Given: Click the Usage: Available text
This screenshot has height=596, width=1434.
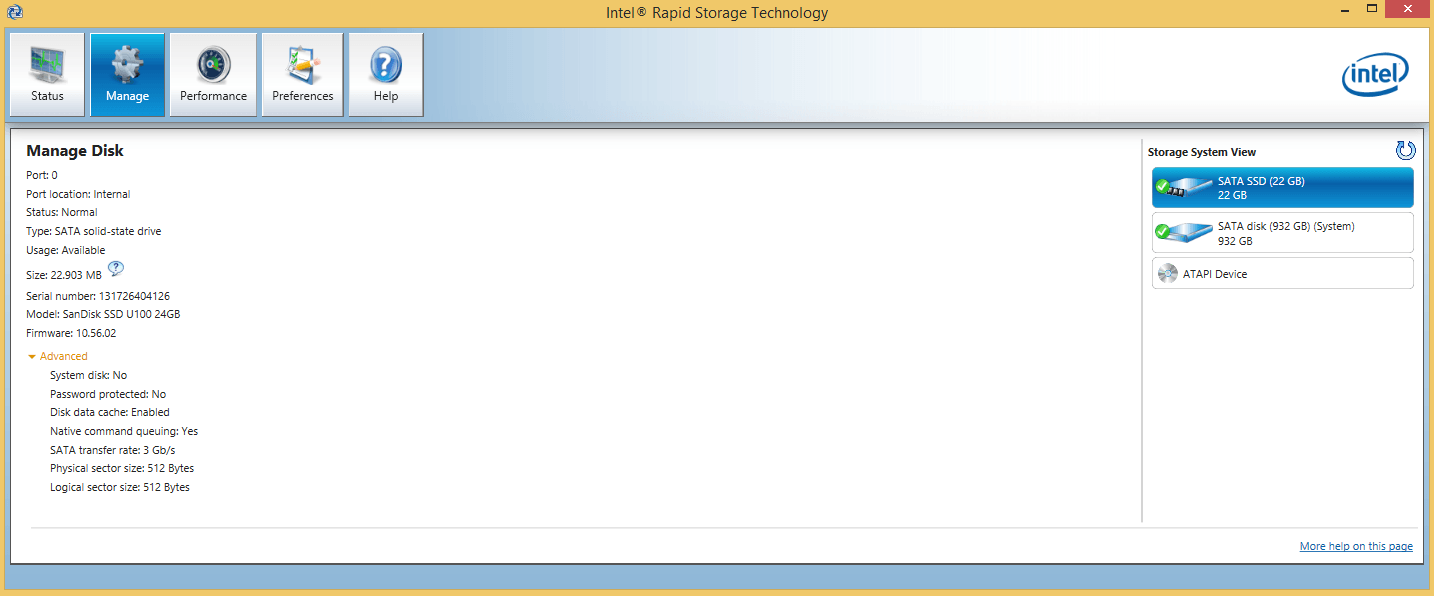Looking at the screenshot, I should tap(65, 250).
